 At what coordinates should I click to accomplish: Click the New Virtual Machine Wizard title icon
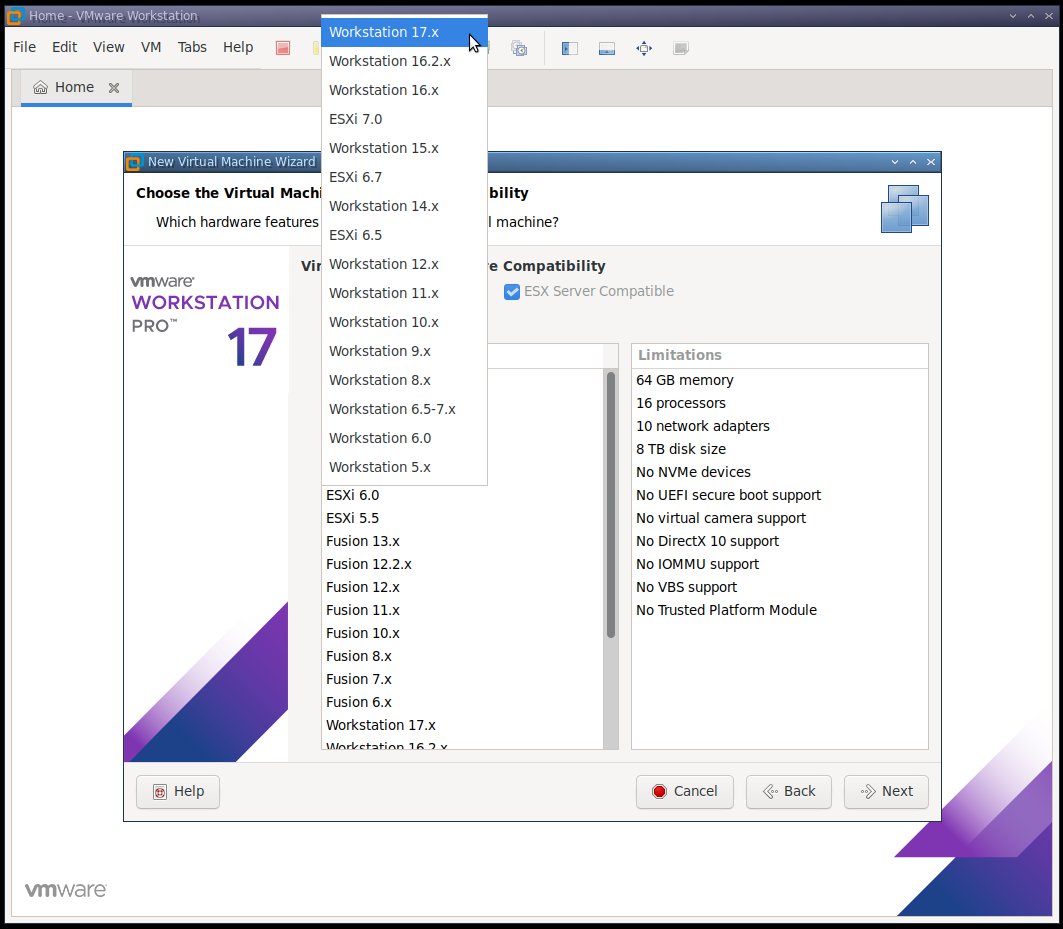tap(134, 162)
